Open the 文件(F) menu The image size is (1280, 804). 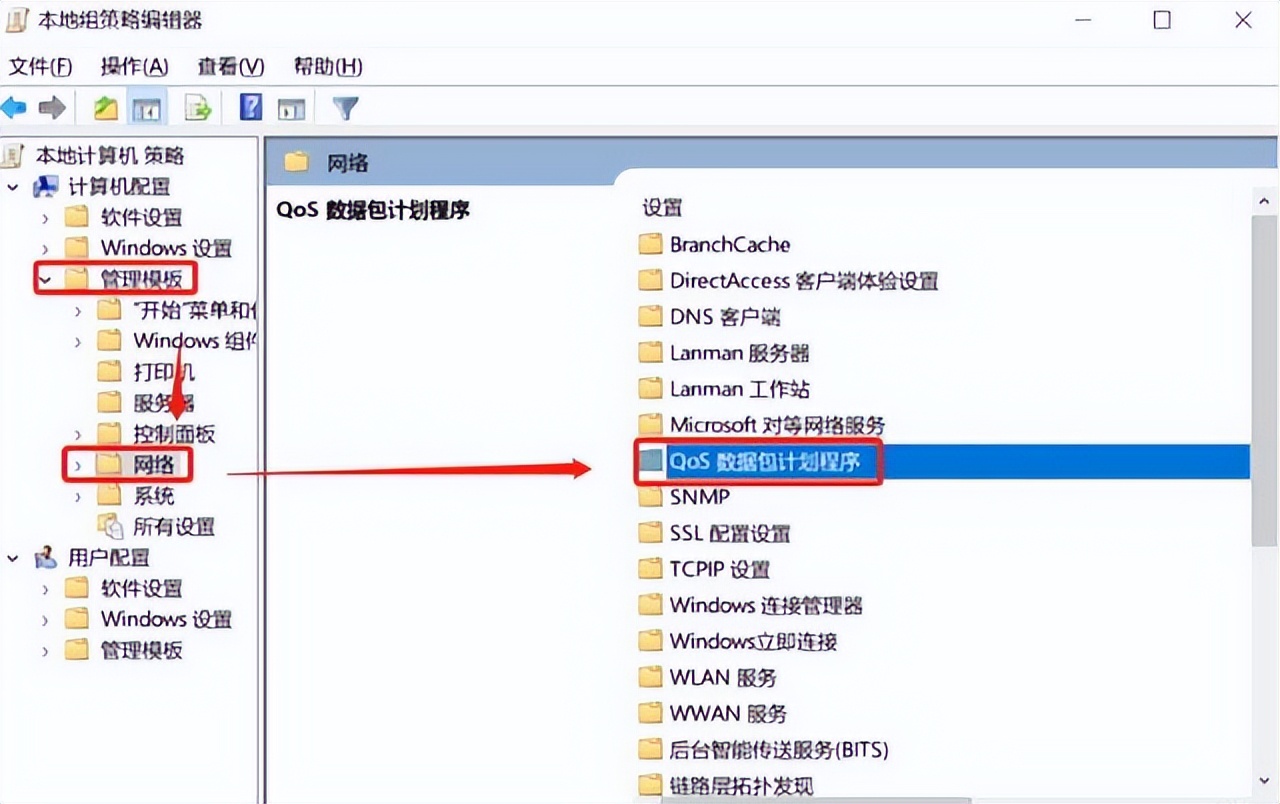click(x=41, y=66)
